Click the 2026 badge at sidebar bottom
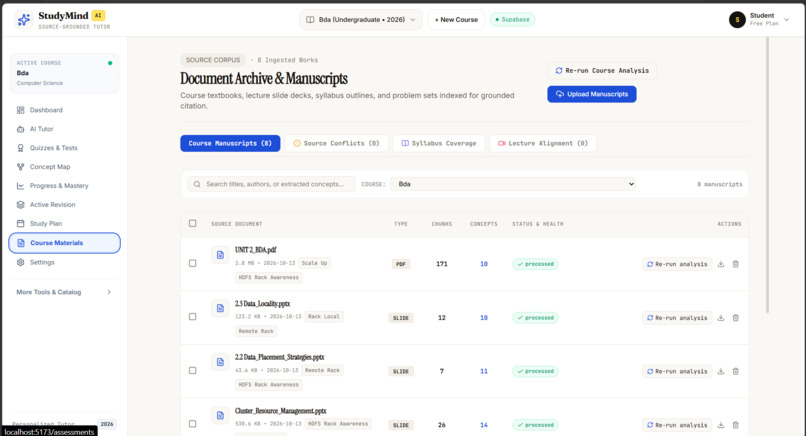The image size is (806, 436). click(x=107, y=424)
